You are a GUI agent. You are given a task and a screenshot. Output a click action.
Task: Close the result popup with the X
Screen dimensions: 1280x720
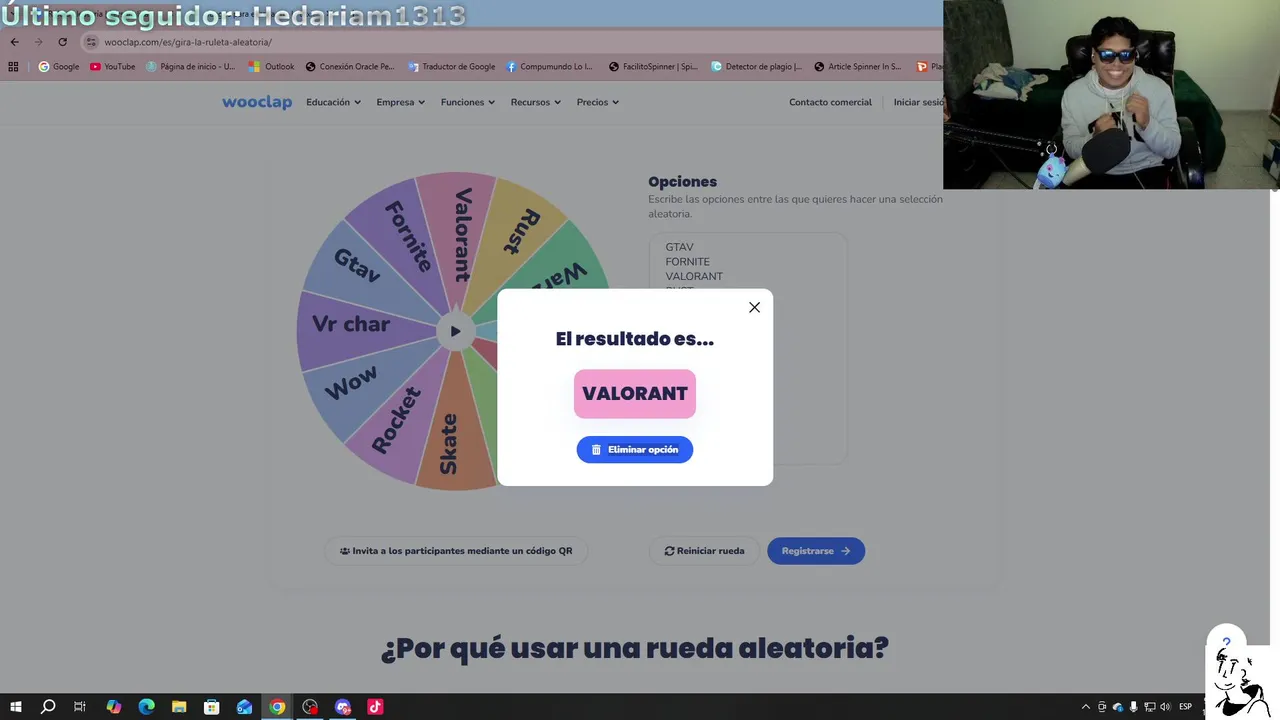[x=754, y=307]
